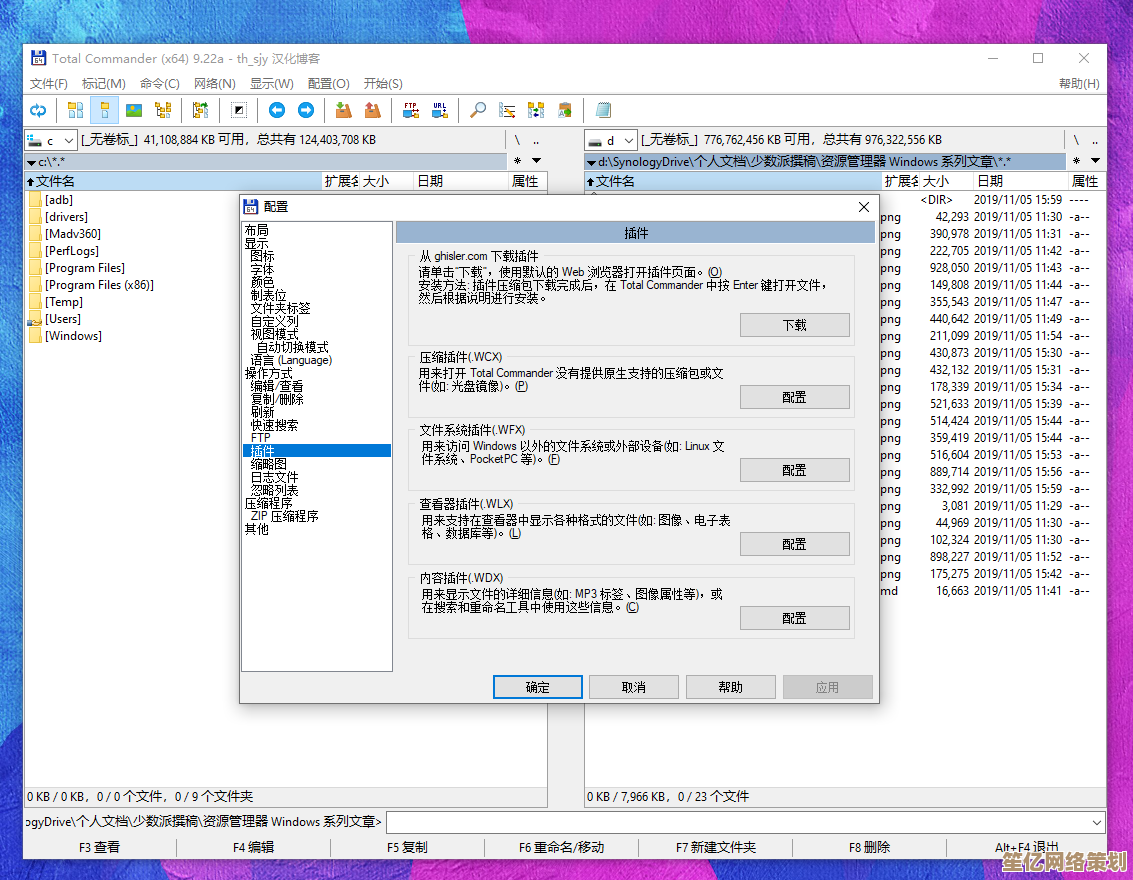Open the left panel drive c dropdown

tap(51, 141)
